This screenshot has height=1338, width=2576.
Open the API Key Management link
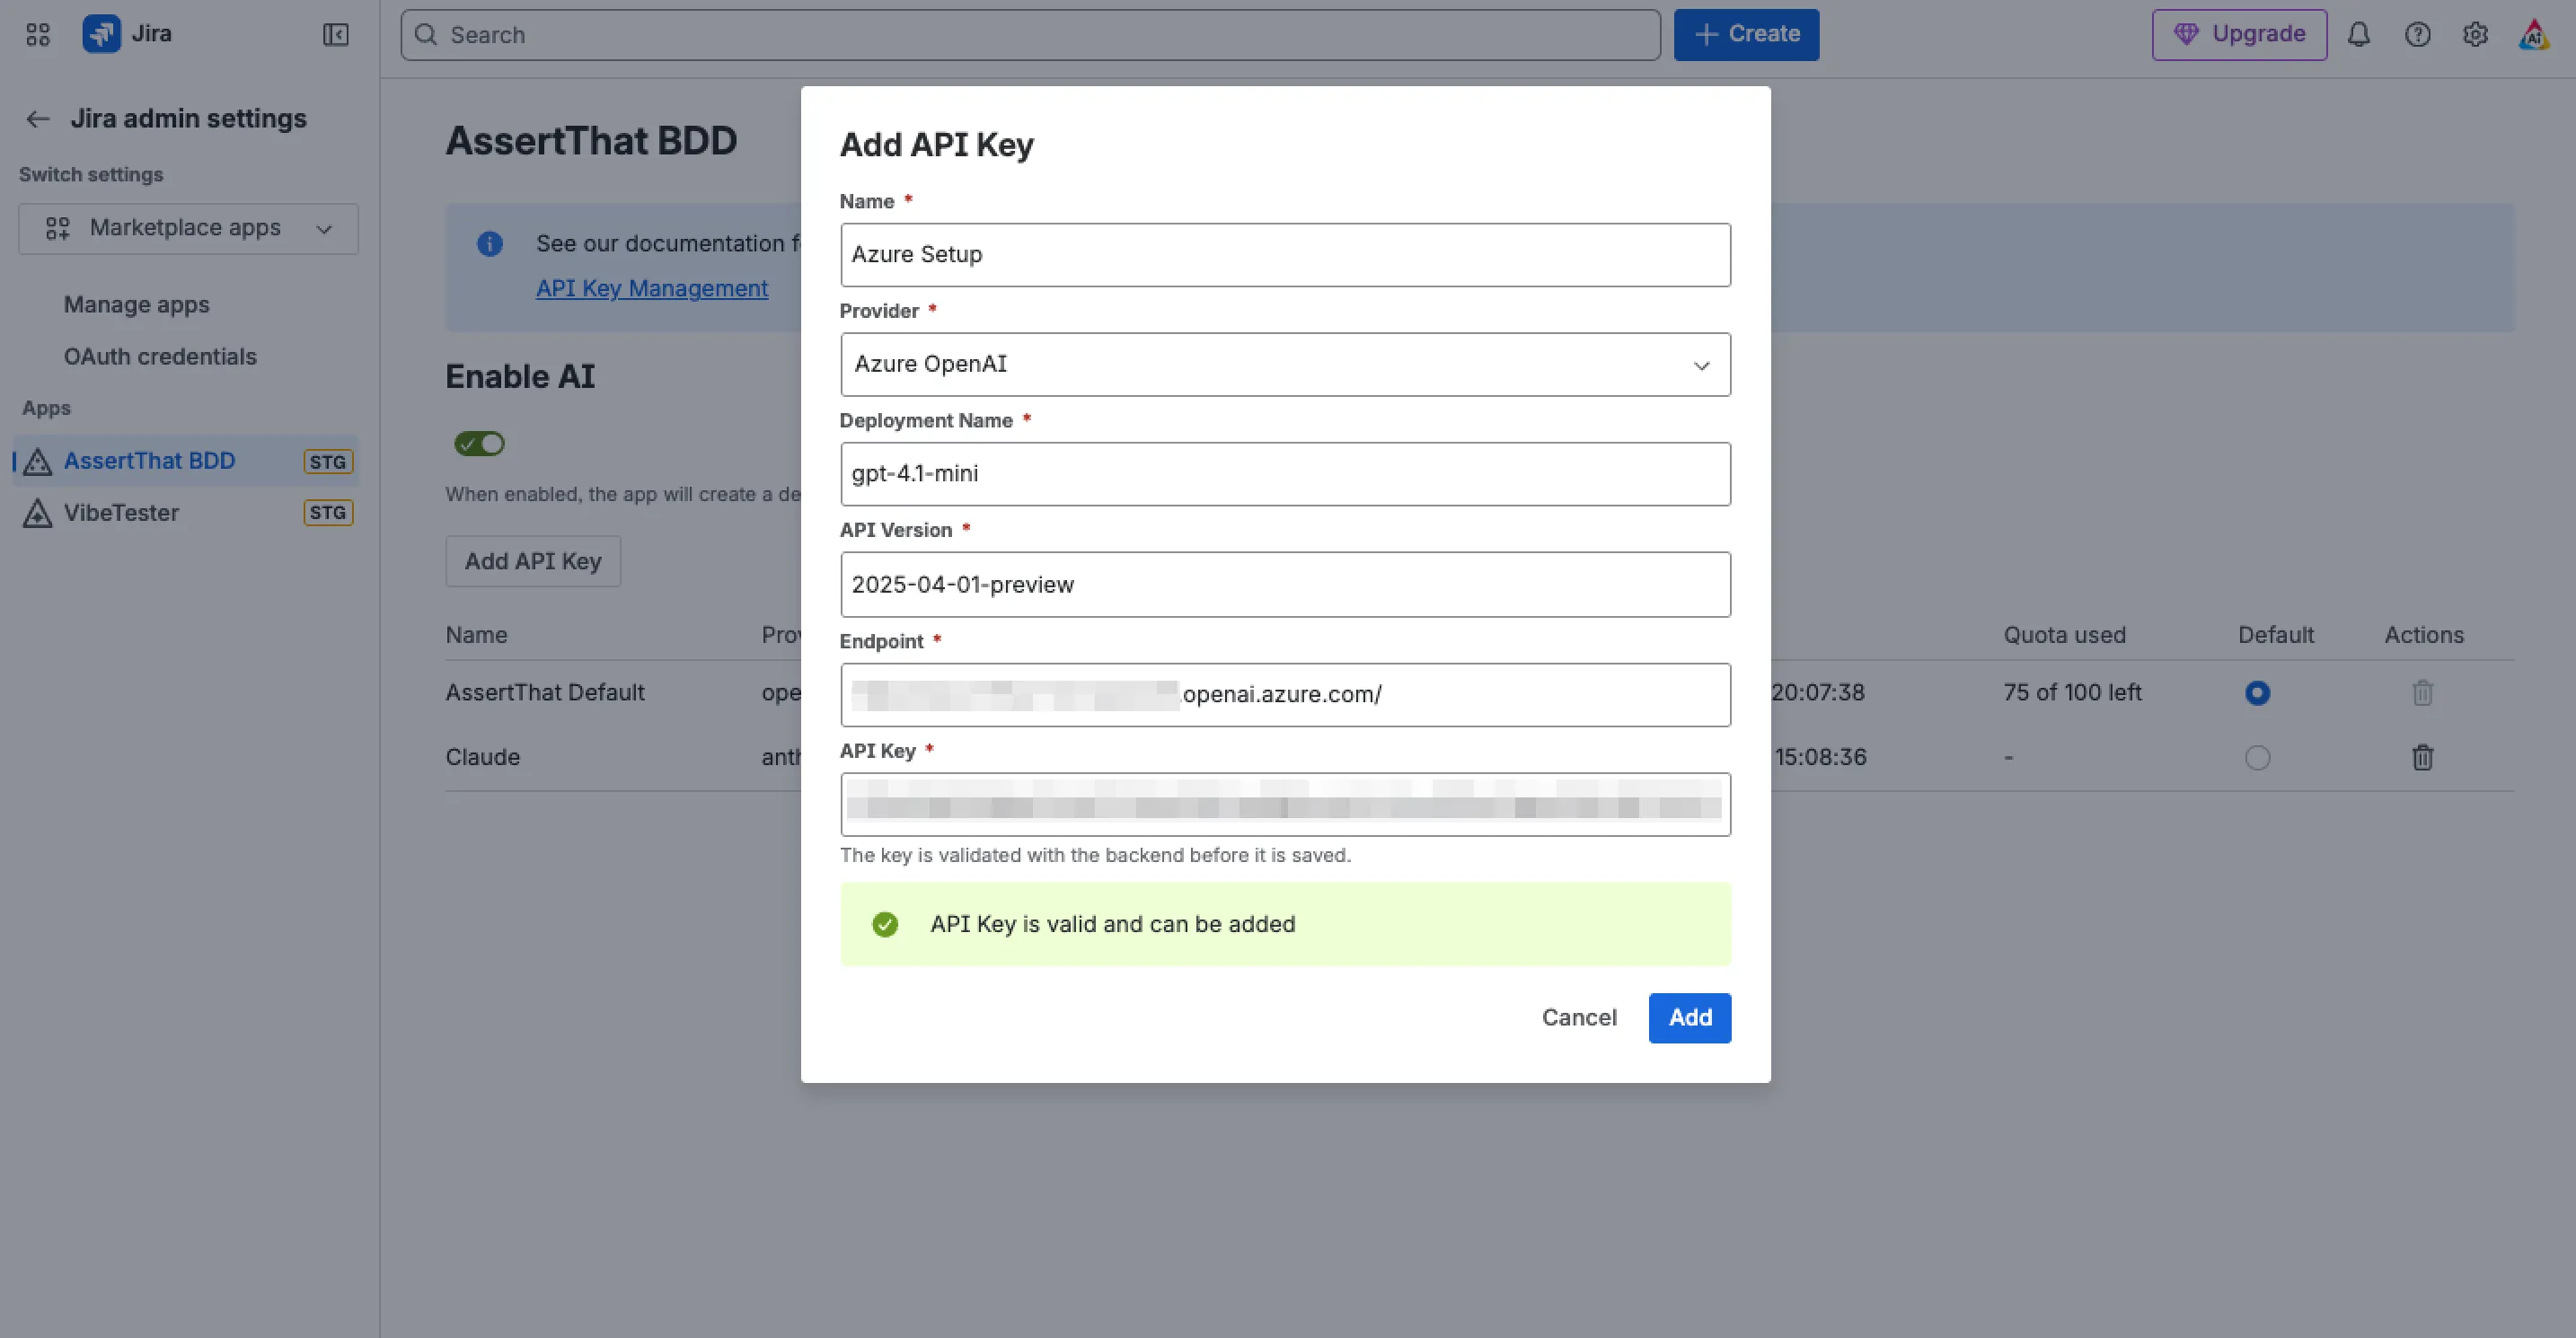tap(652, 288)
